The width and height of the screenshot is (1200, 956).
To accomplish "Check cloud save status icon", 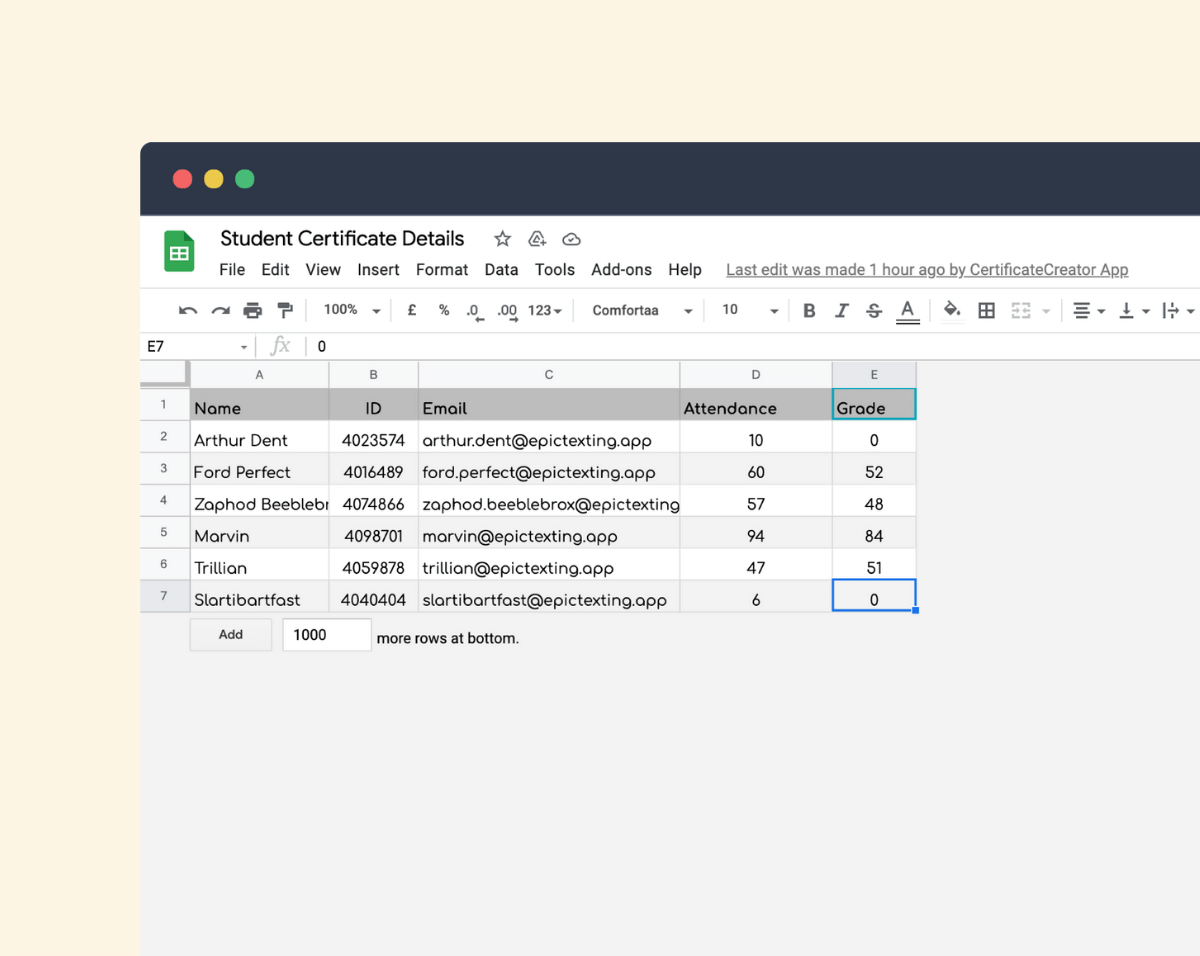I will coord(572,239).
